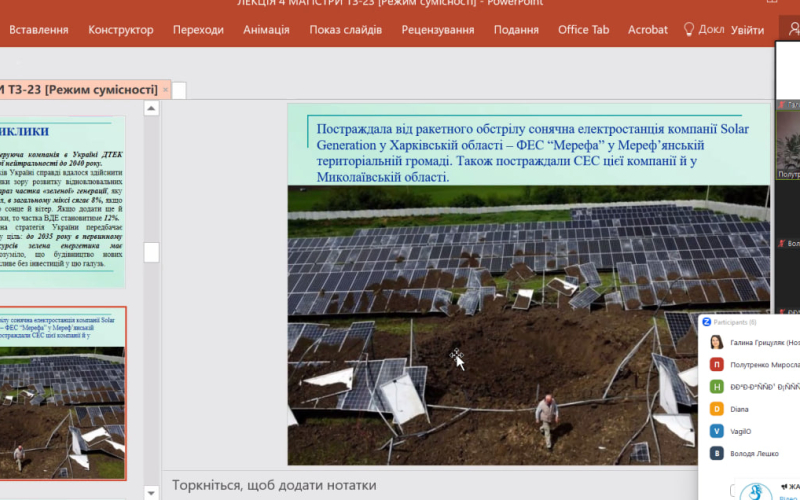Screen dimensions: 800x500
Task: Click the blue 'V' avatar of VagilO
Action: pos(716,431)
